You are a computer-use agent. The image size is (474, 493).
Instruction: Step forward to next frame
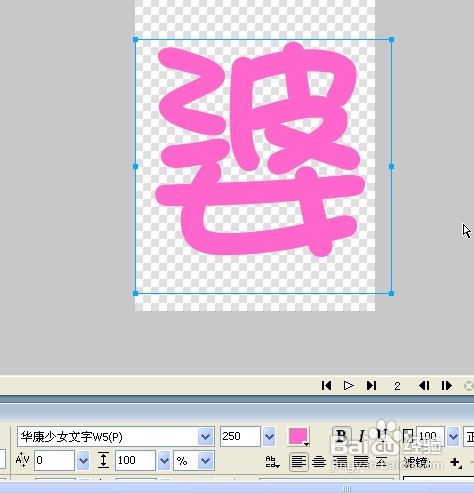pyautogui.click(x=447, y=386)
